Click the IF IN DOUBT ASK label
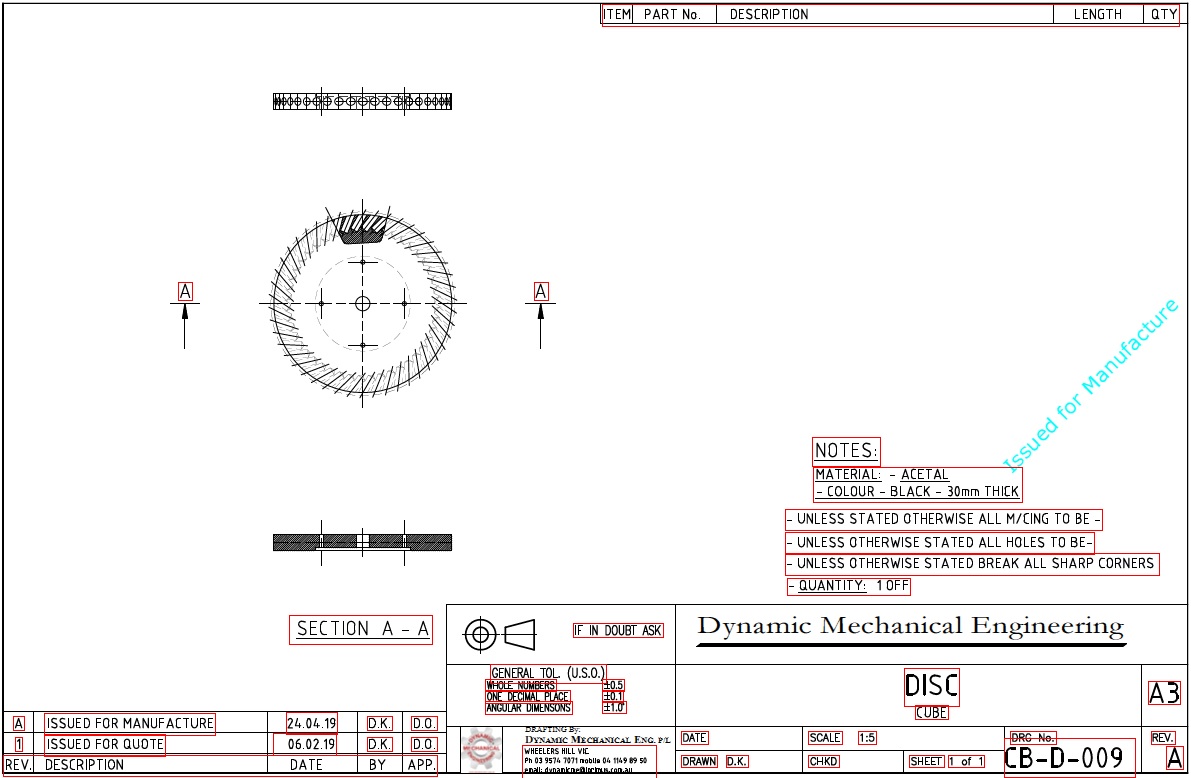The height and width of the screenshot is (778, 1191). 618,631
